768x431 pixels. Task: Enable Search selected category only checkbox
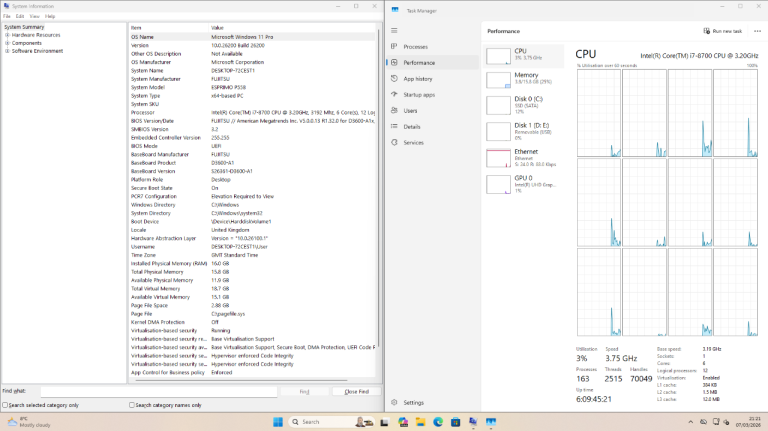(6, 405)
